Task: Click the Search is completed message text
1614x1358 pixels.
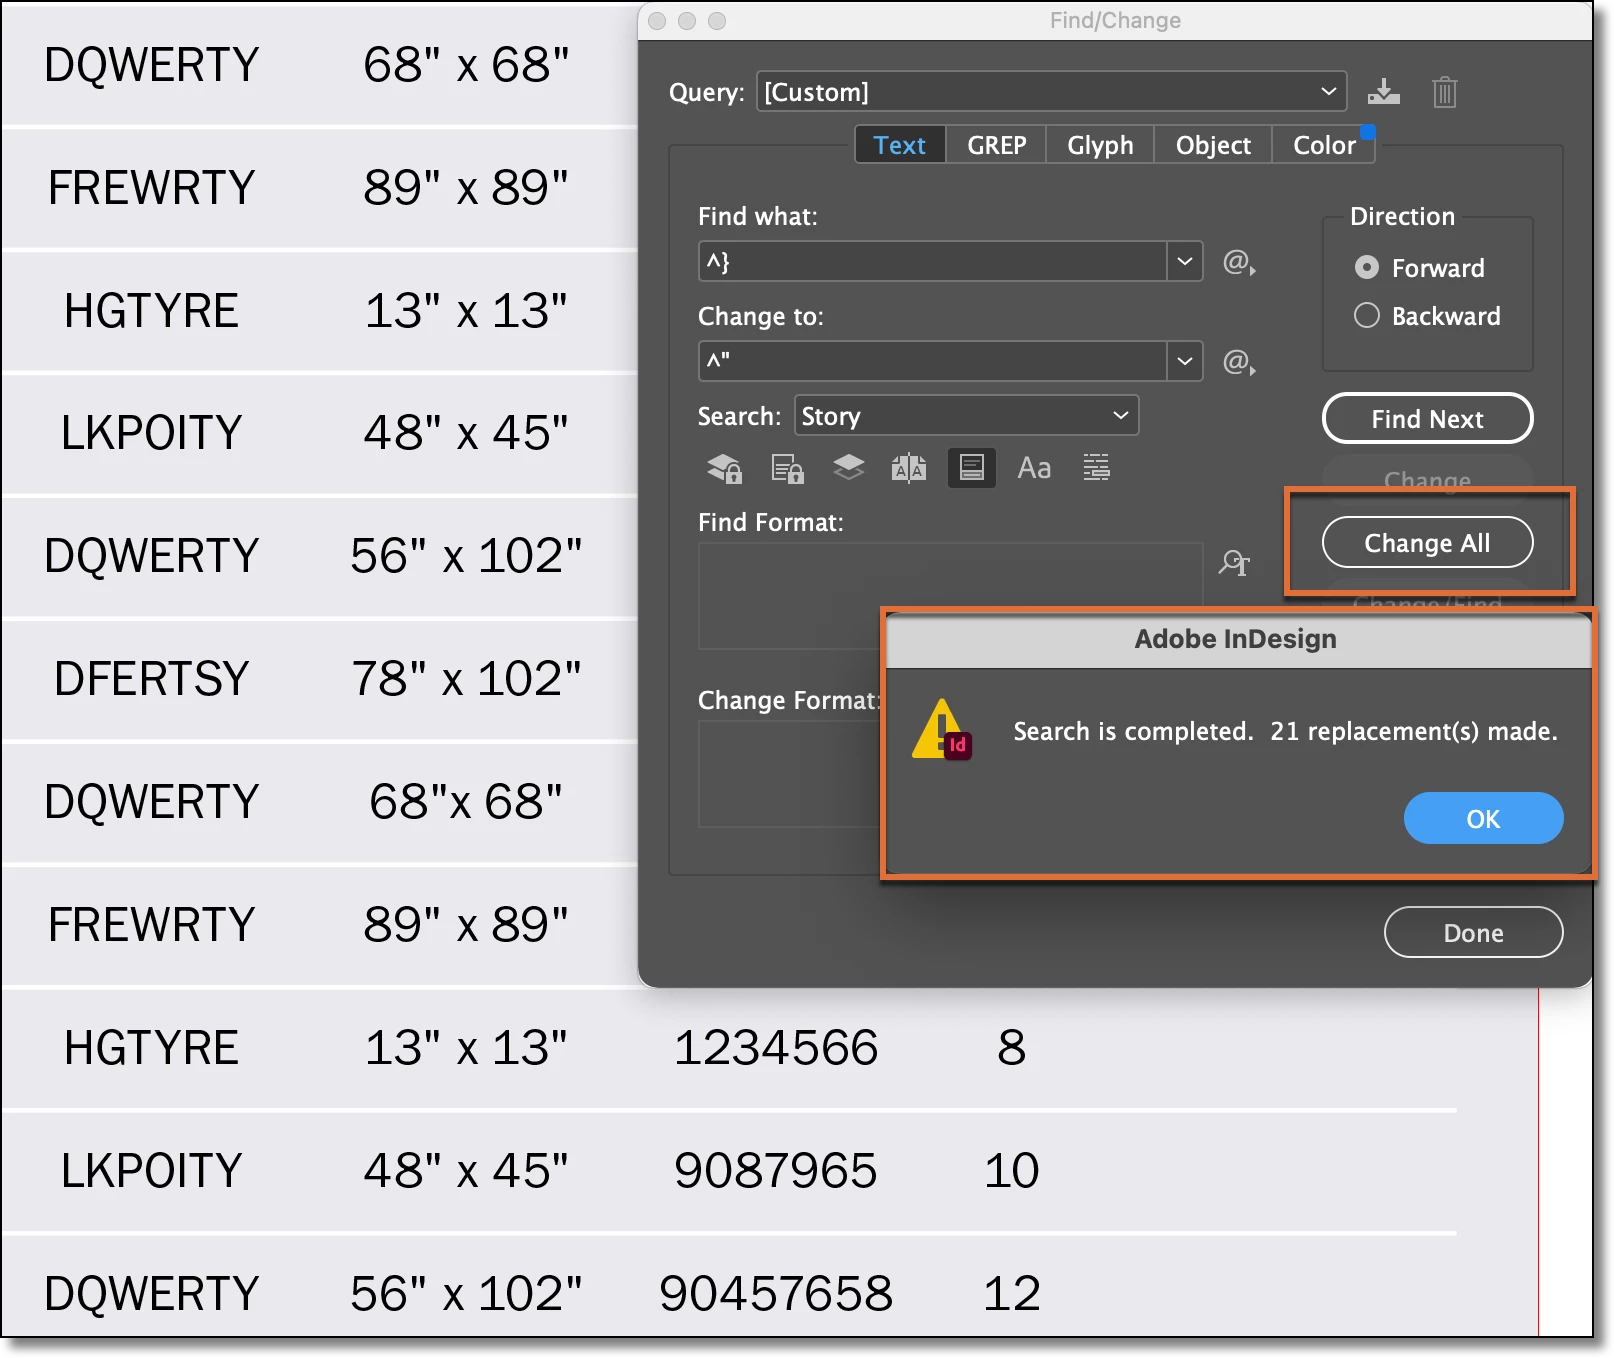Action: point(1285,731)
